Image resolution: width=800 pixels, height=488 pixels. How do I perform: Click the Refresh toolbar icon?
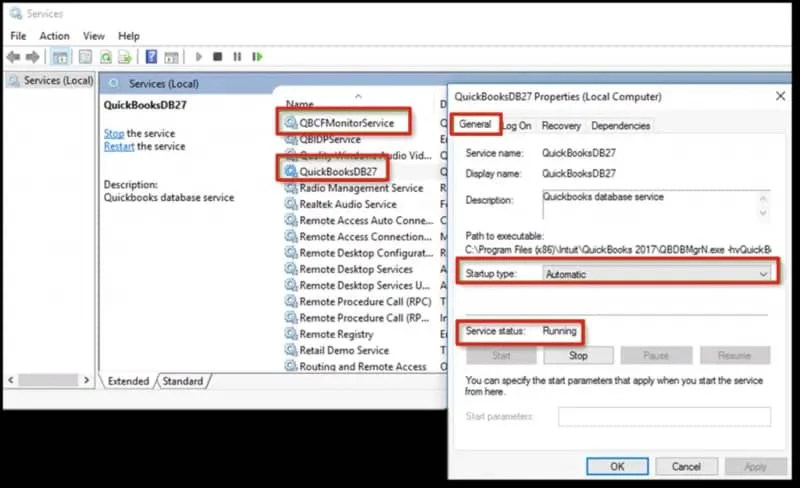(x=106, y=57)
